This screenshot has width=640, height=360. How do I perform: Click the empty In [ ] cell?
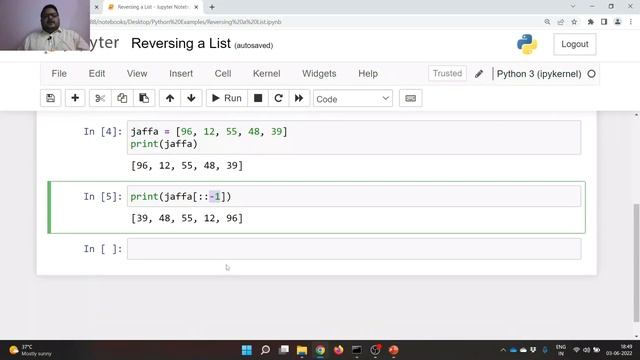354,249
